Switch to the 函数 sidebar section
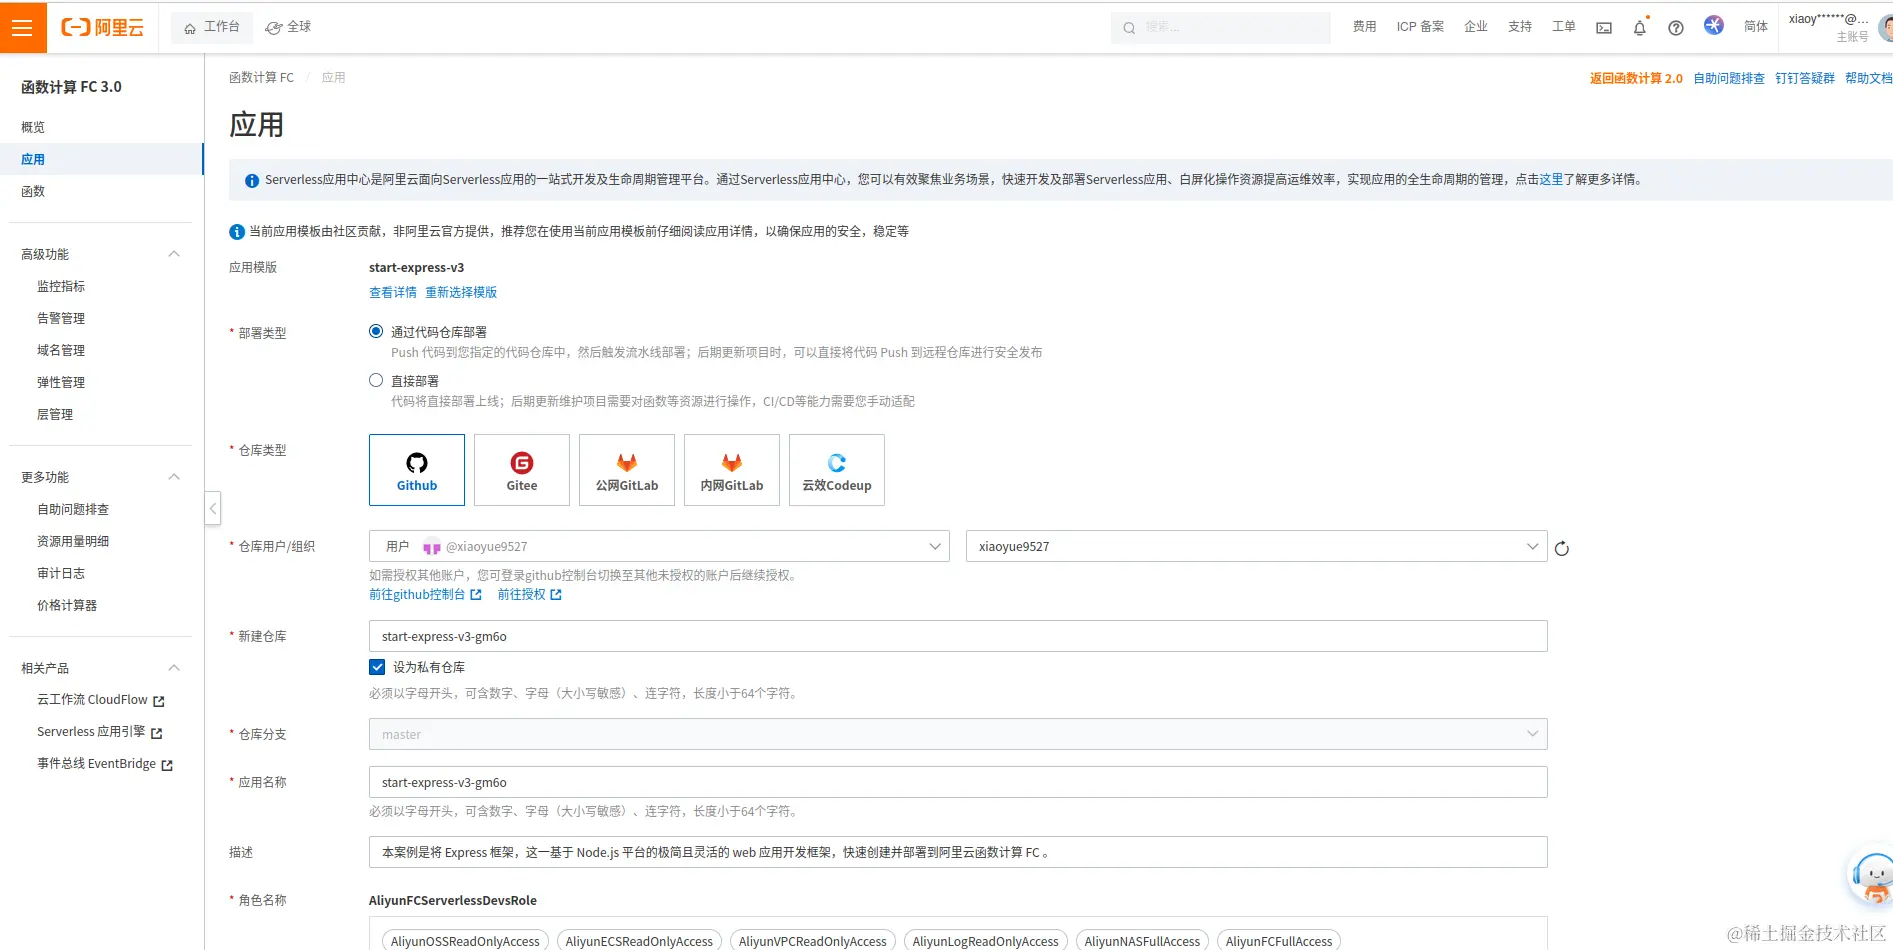The image size is (1893, 950). (33, 190)
